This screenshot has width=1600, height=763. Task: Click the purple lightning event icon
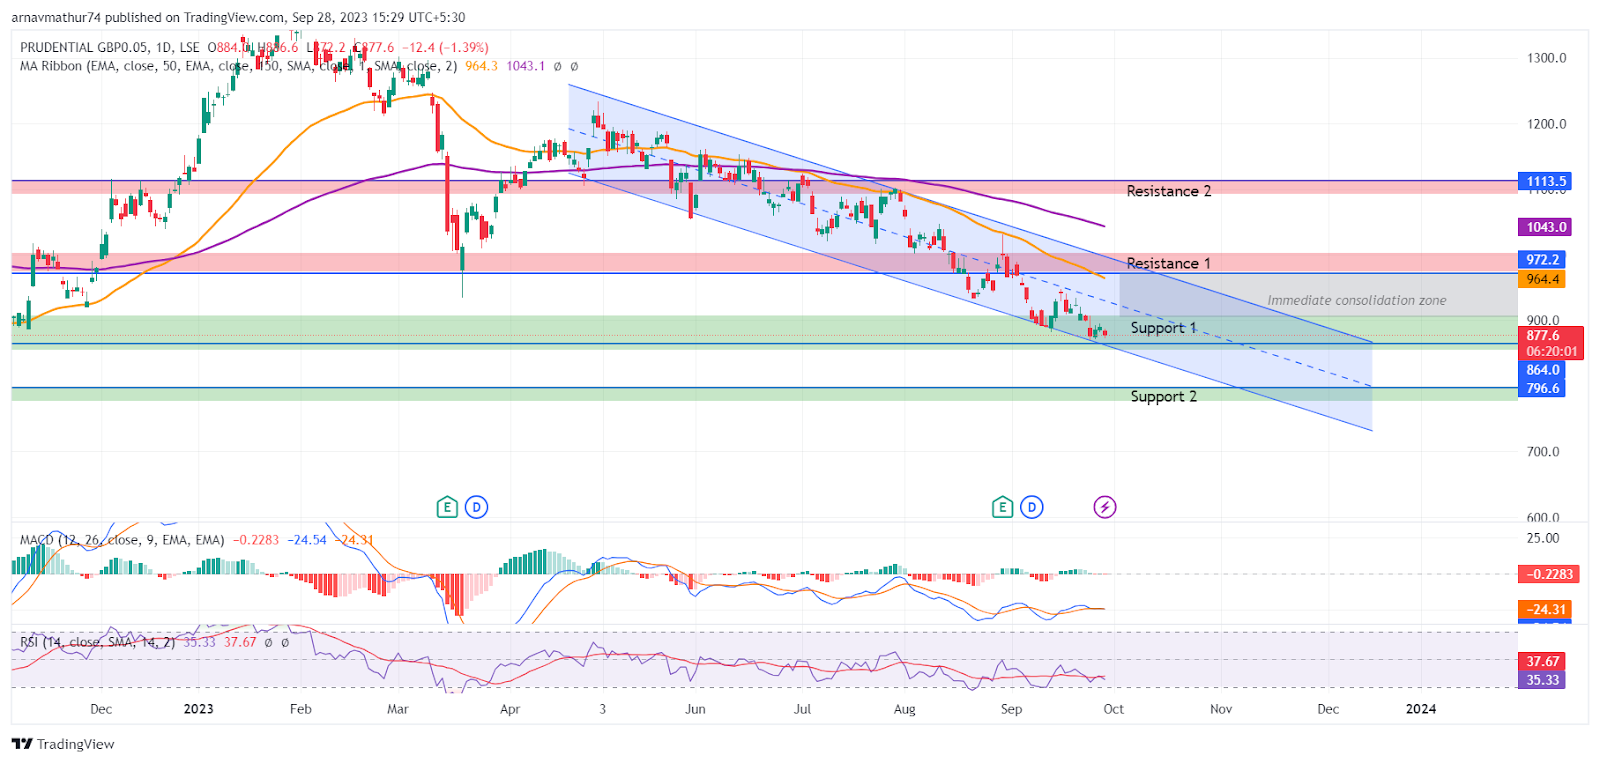(1105, 507)
